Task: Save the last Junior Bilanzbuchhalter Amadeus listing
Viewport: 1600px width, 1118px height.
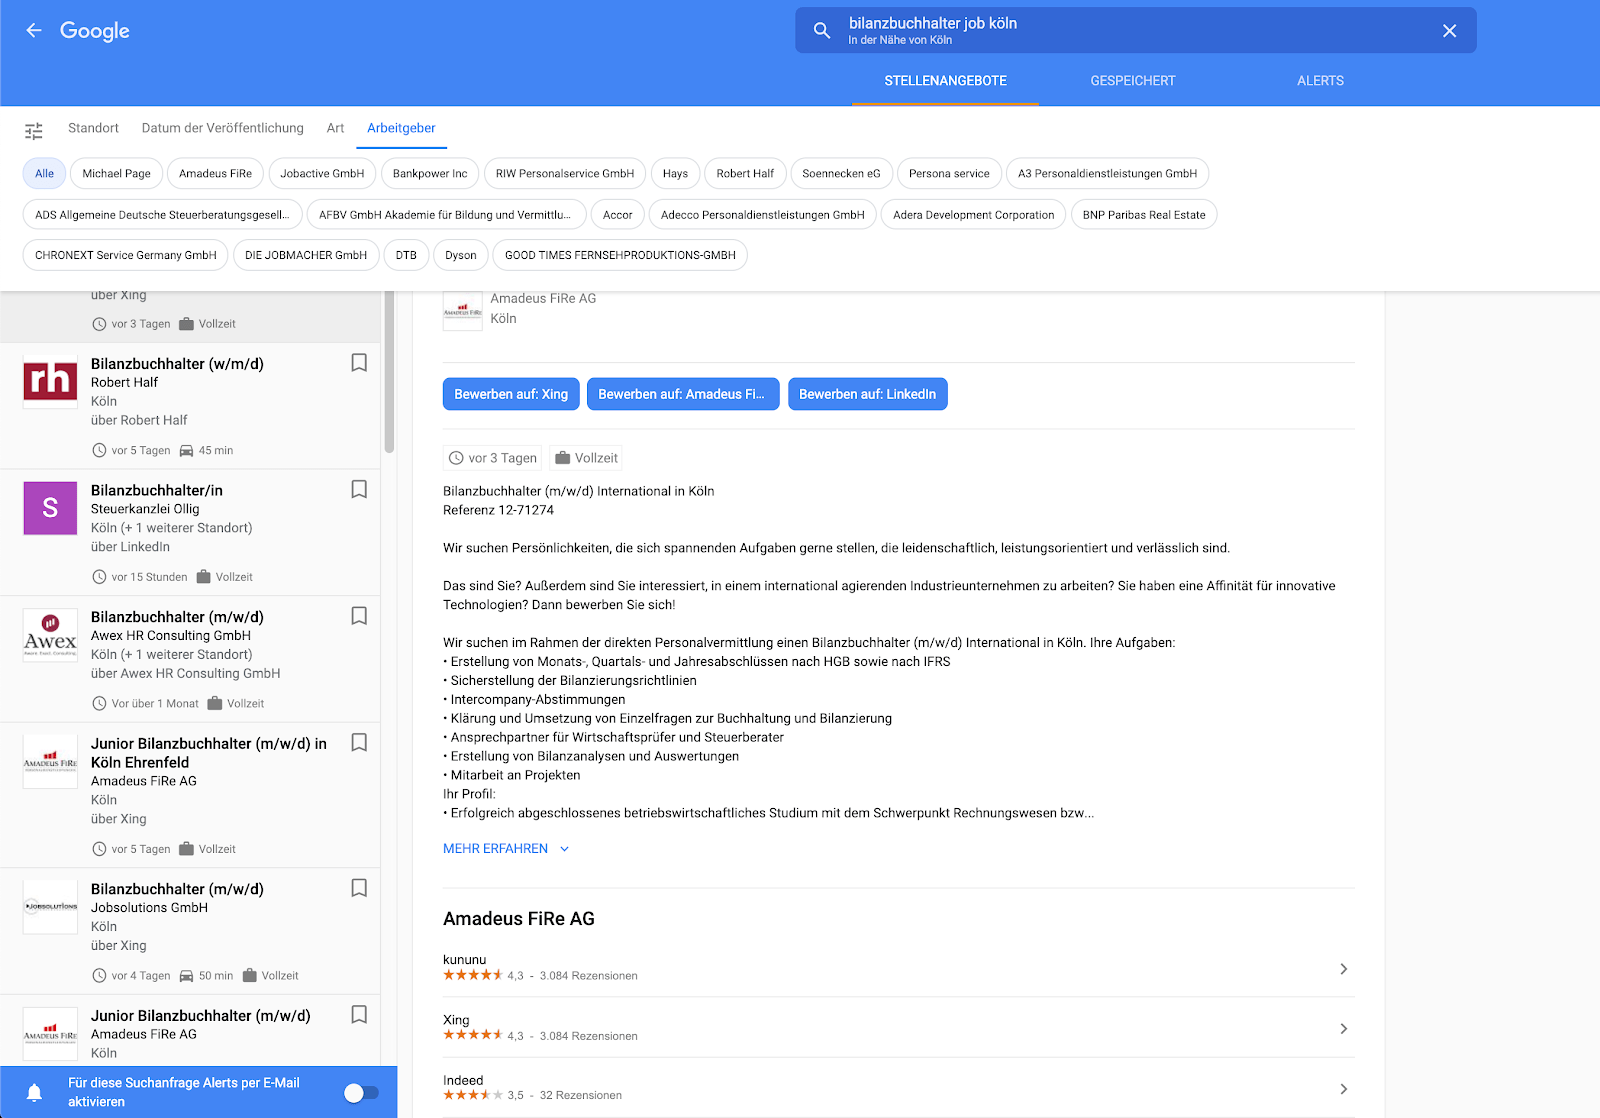Action: pos(359,1014)
